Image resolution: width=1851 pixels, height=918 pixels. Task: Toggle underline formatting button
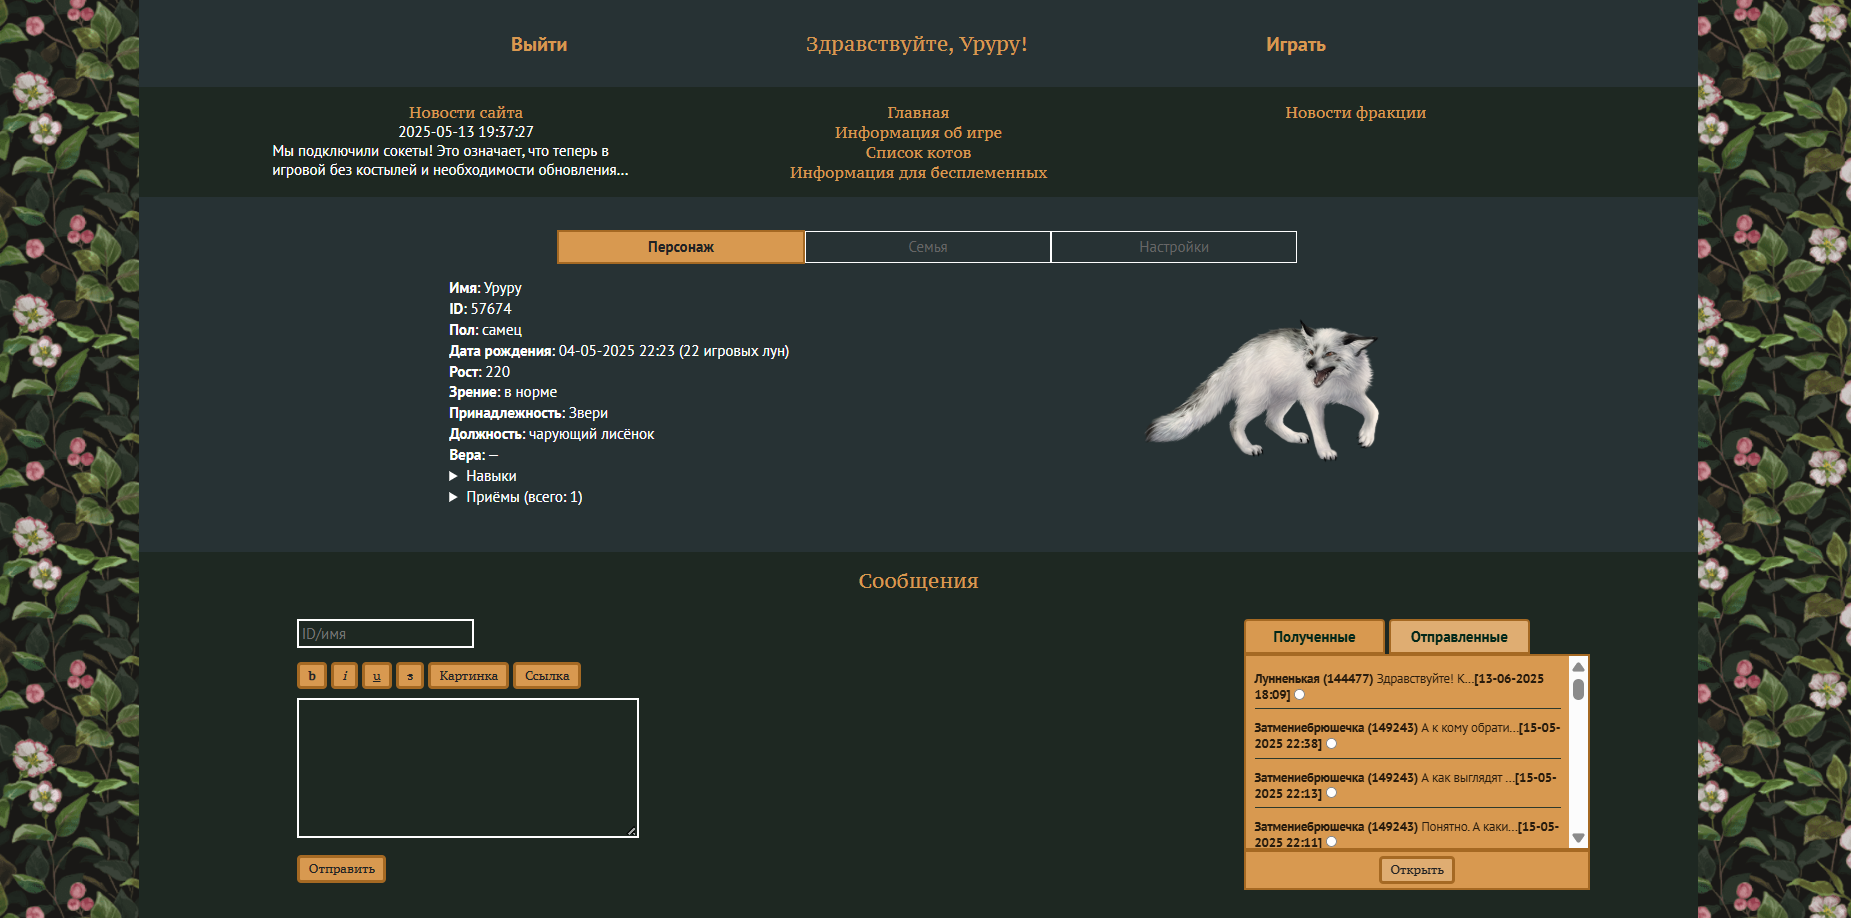tap(377, 676)
